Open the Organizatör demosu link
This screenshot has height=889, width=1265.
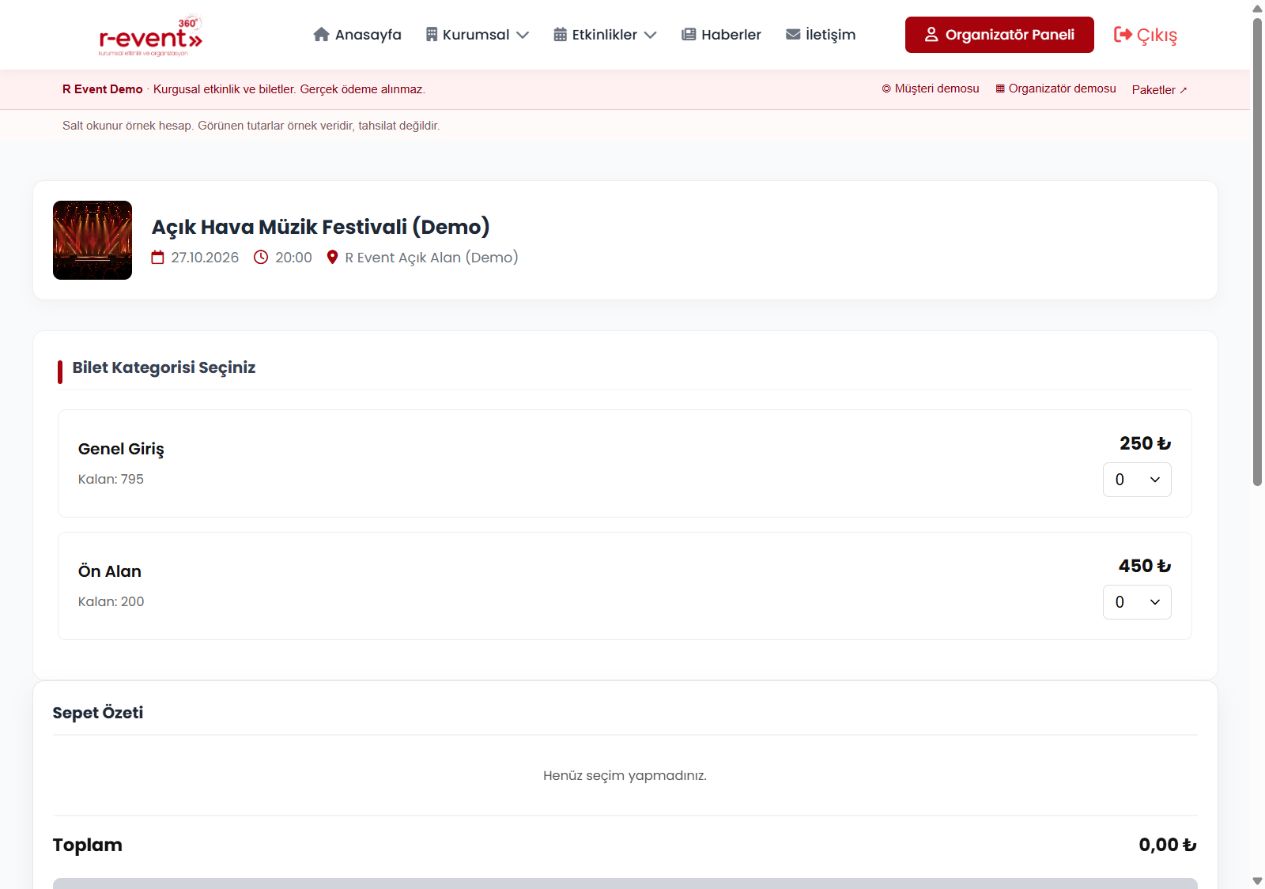[1056, 89]
